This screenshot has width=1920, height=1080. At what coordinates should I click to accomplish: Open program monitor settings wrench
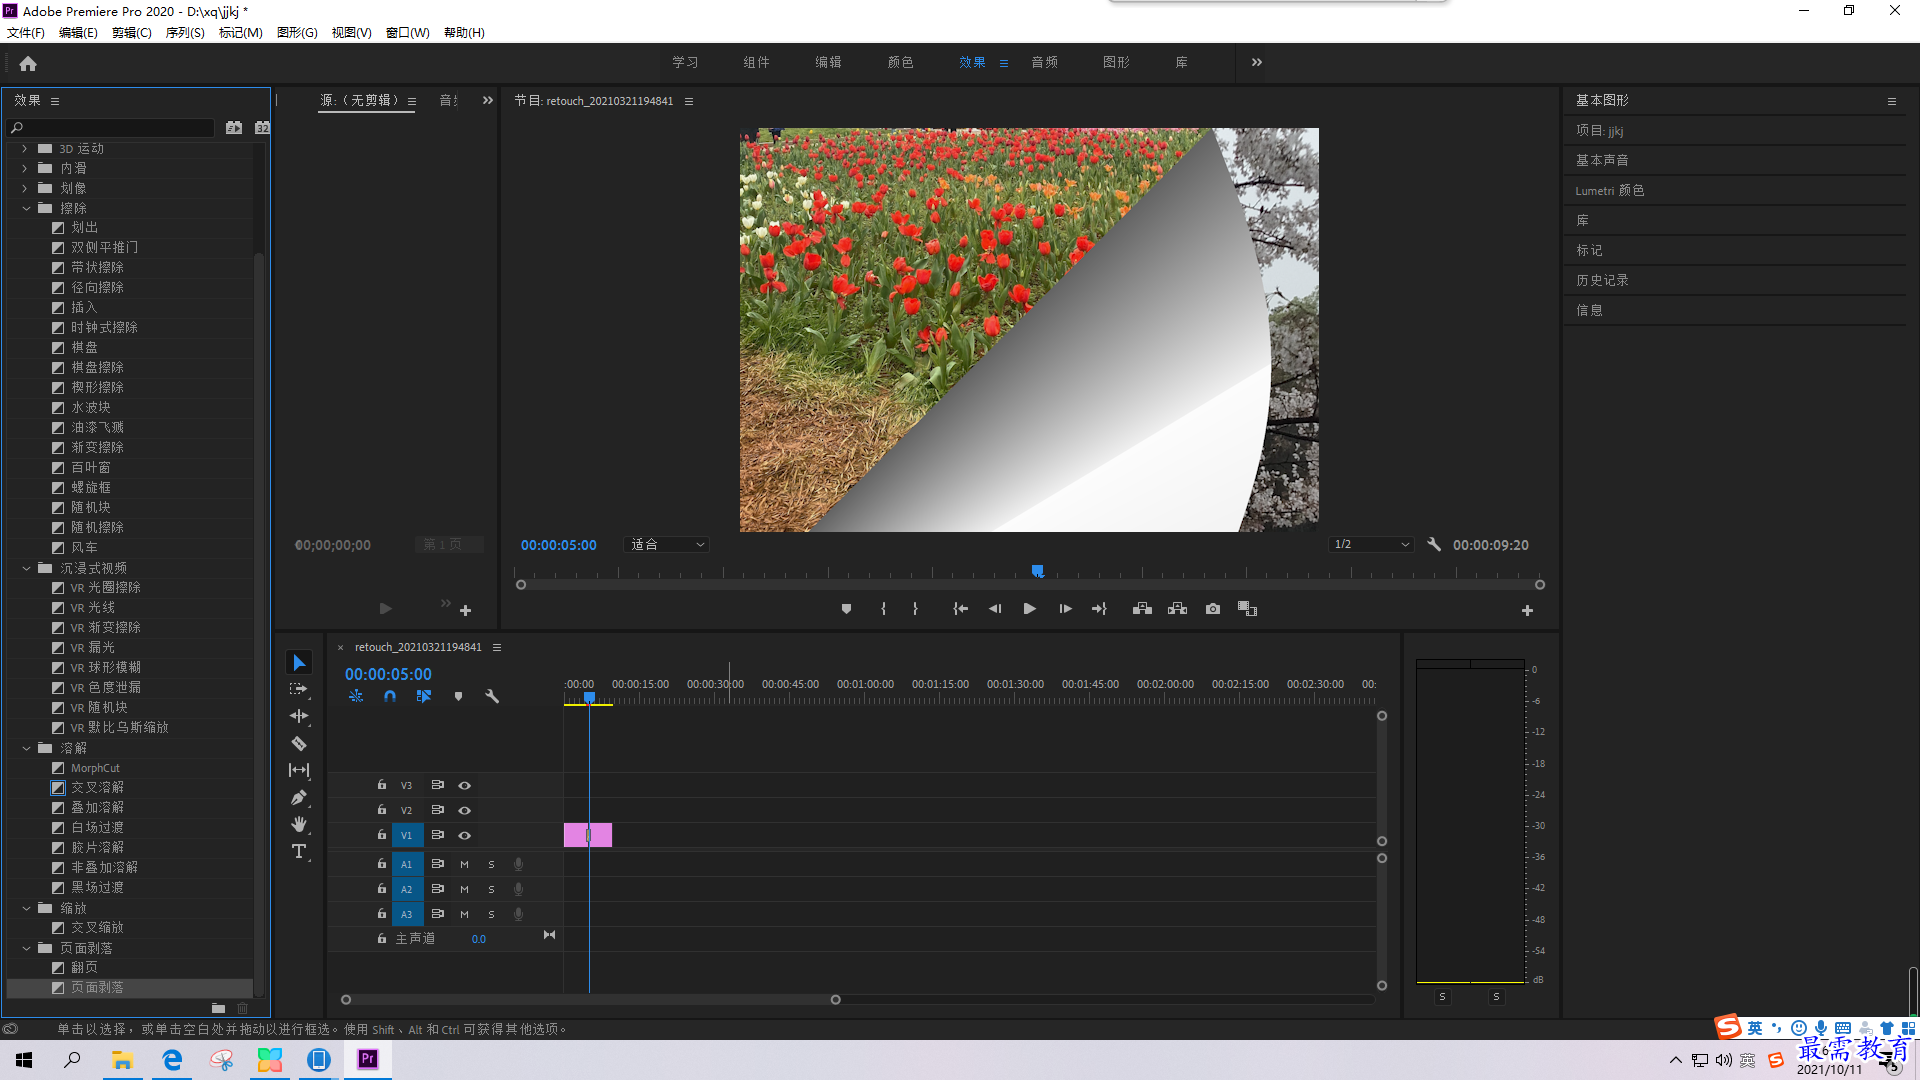(1434, 544)
